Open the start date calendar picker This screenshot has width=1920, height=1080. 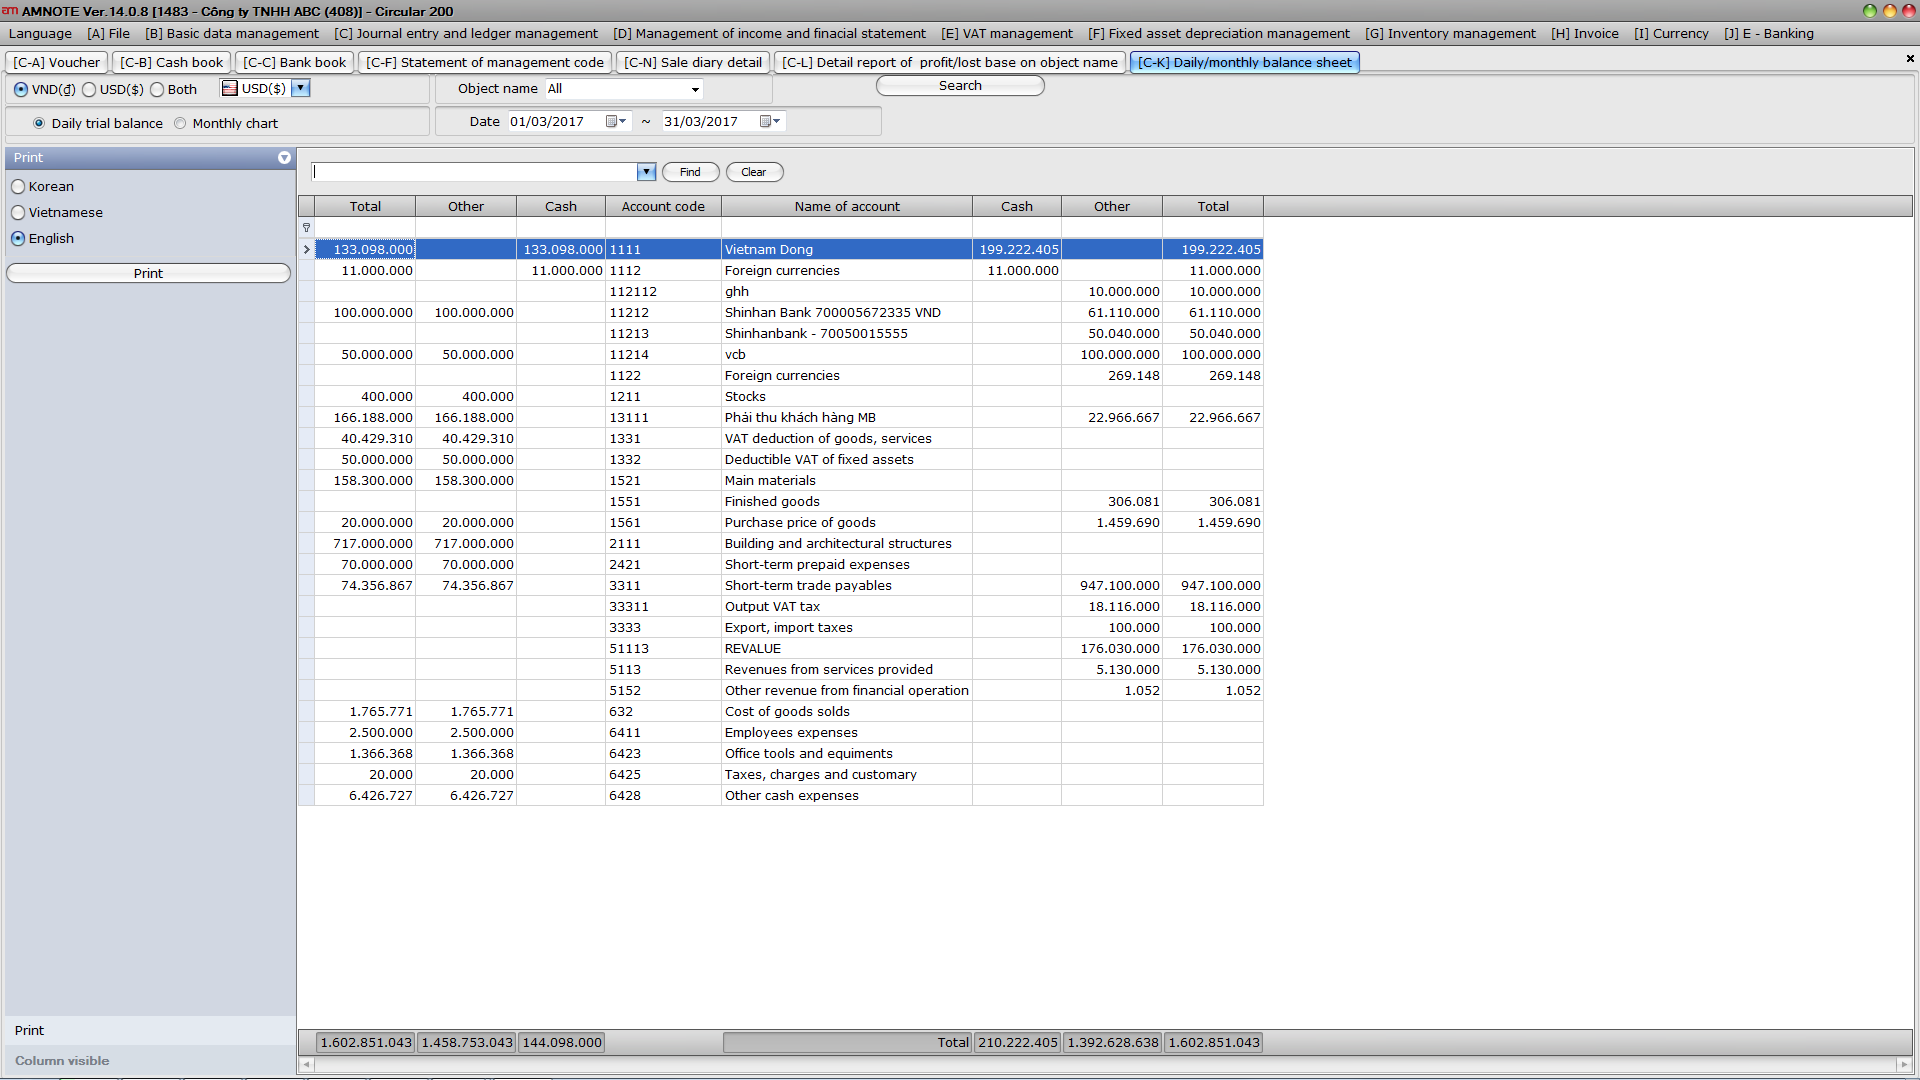(612, 122)
